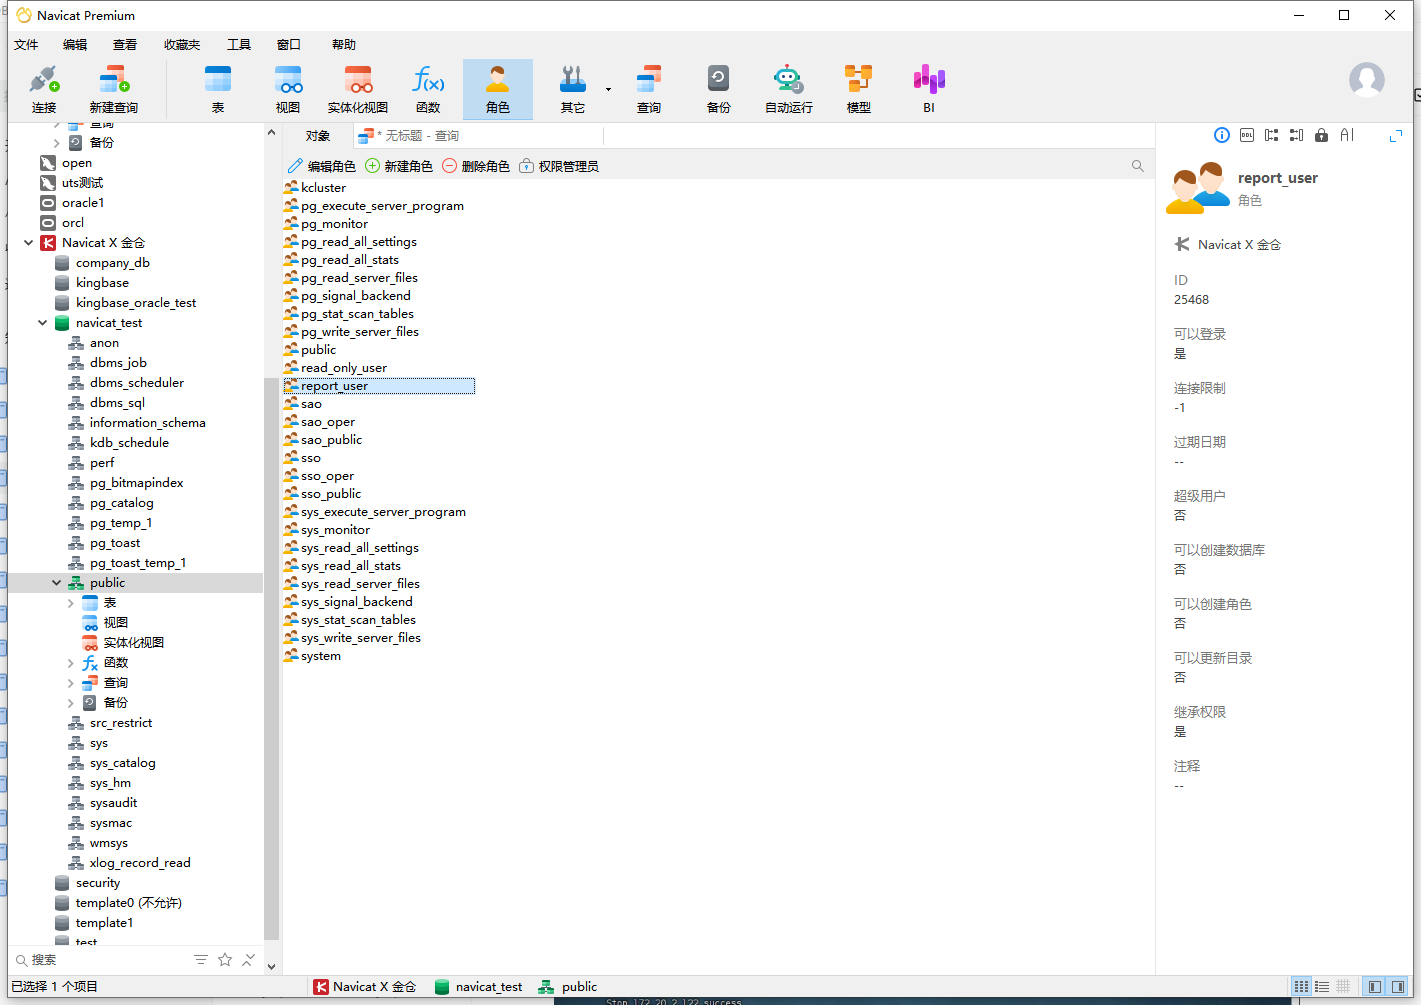Switch to detail view mode

[1343, 987]
